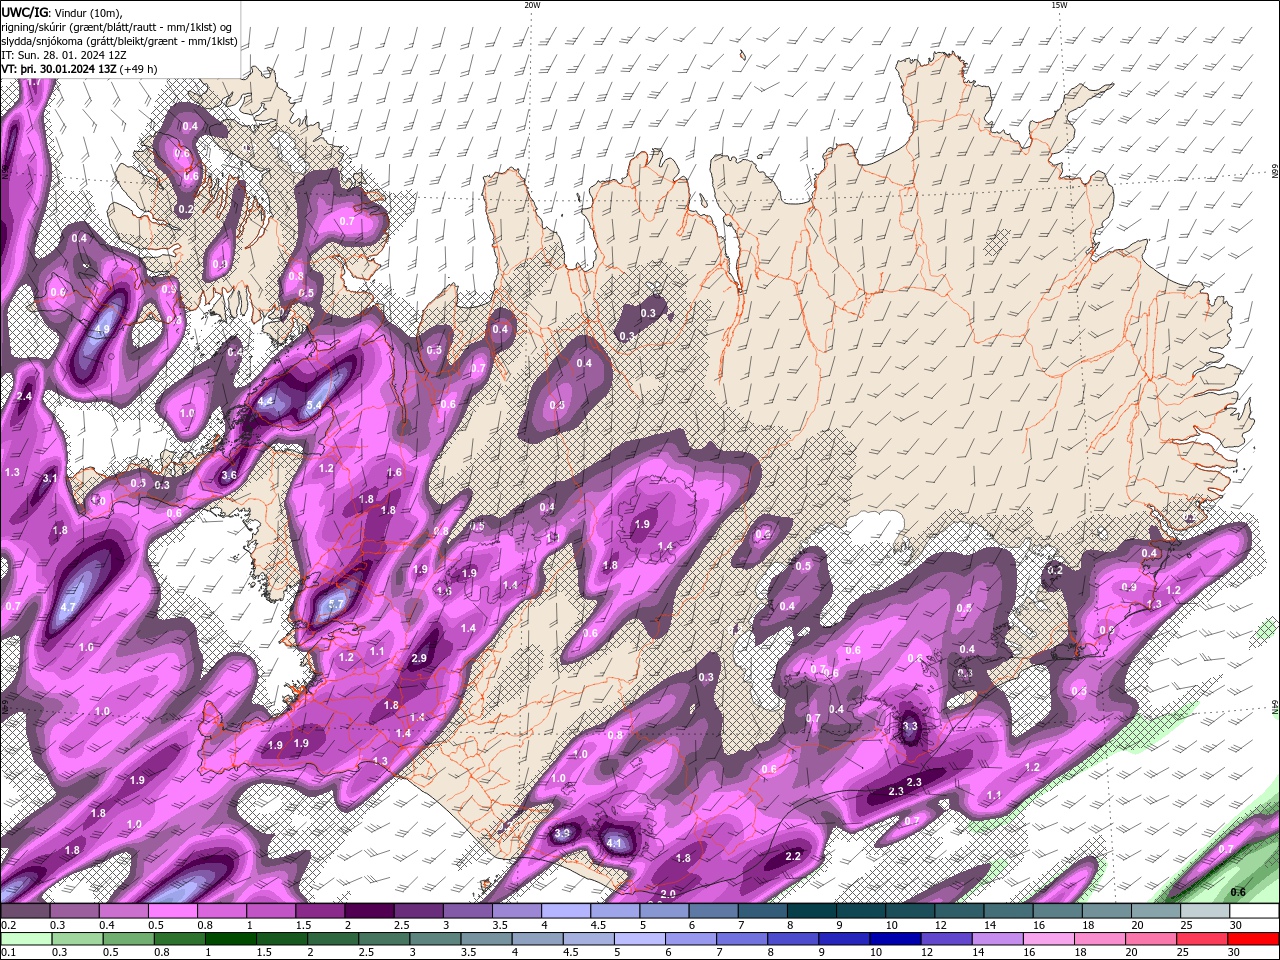Click the 4.9 precipitation value on the map
The width and height of the screenshot is (1280, 960).
[x=102, y=328]
